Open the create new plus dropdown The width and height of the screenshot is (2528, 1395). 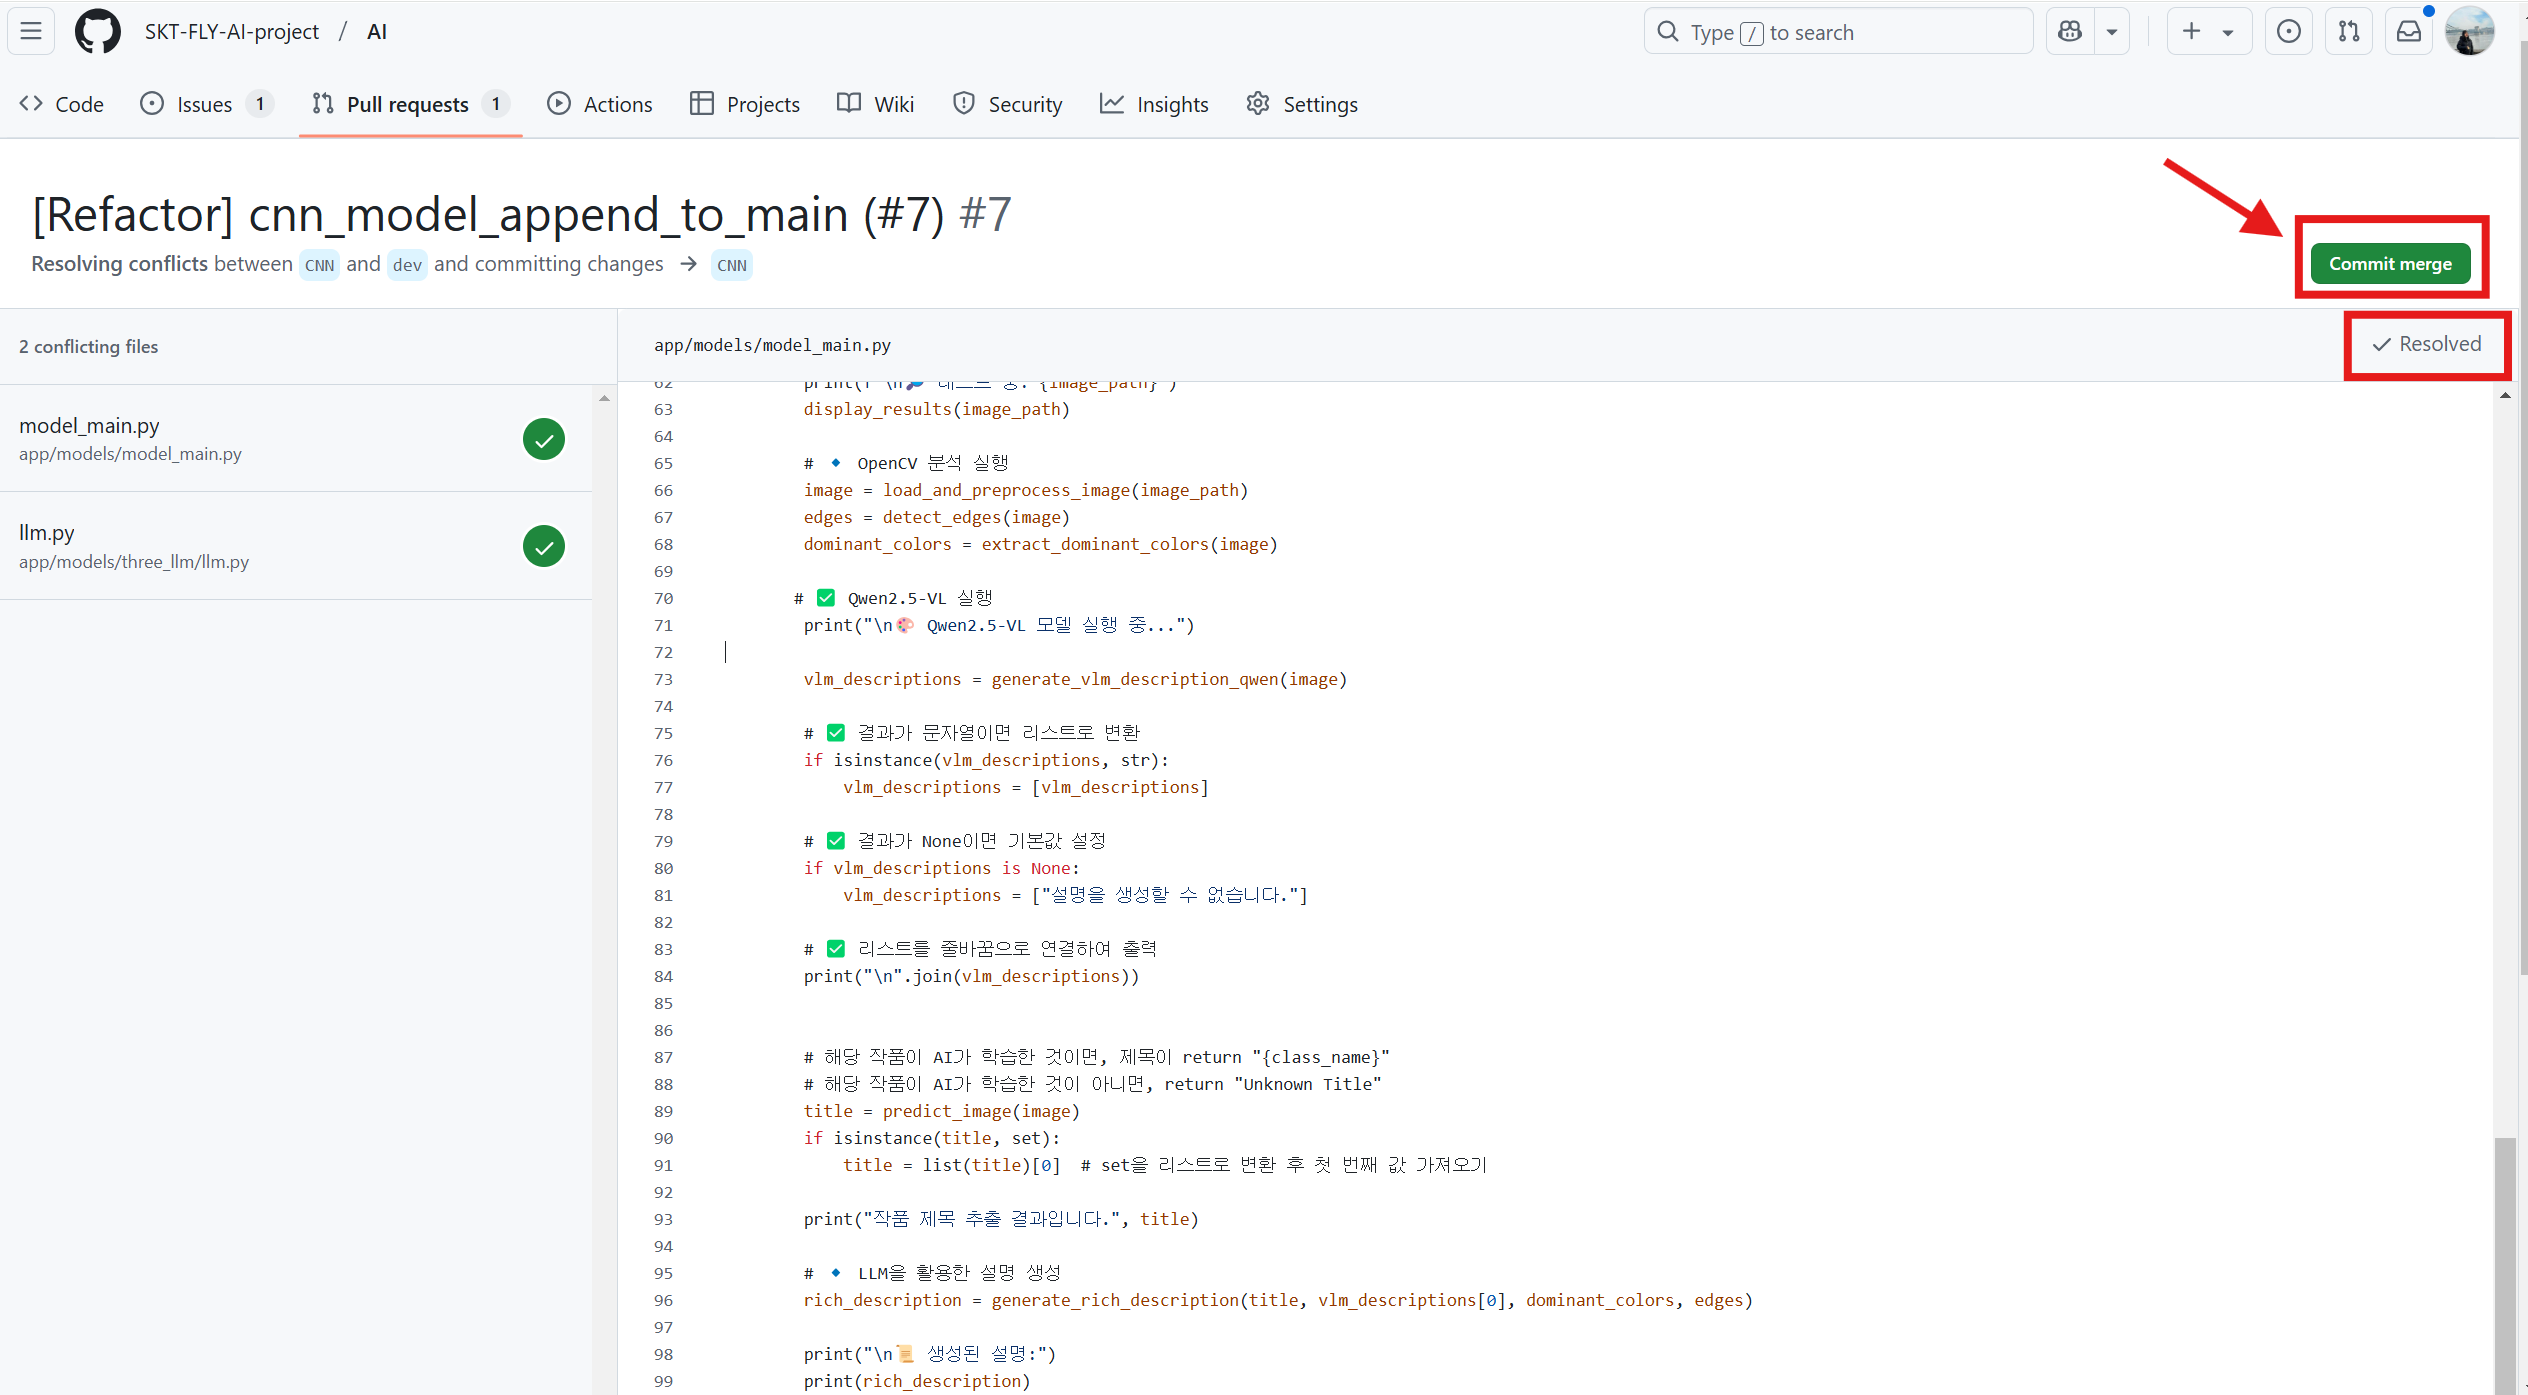click(2208, 32)
